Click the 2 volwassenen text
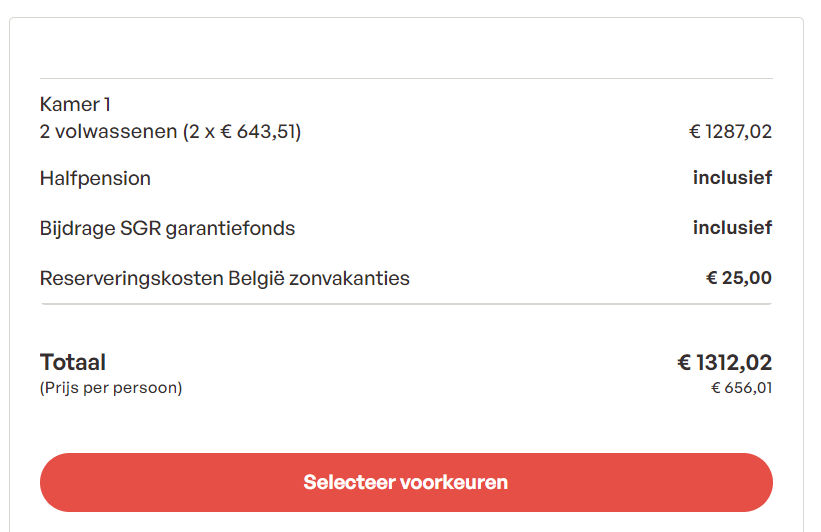Viewport: 821px width, 532px height. pyautogui.click(x=108, y=131)
